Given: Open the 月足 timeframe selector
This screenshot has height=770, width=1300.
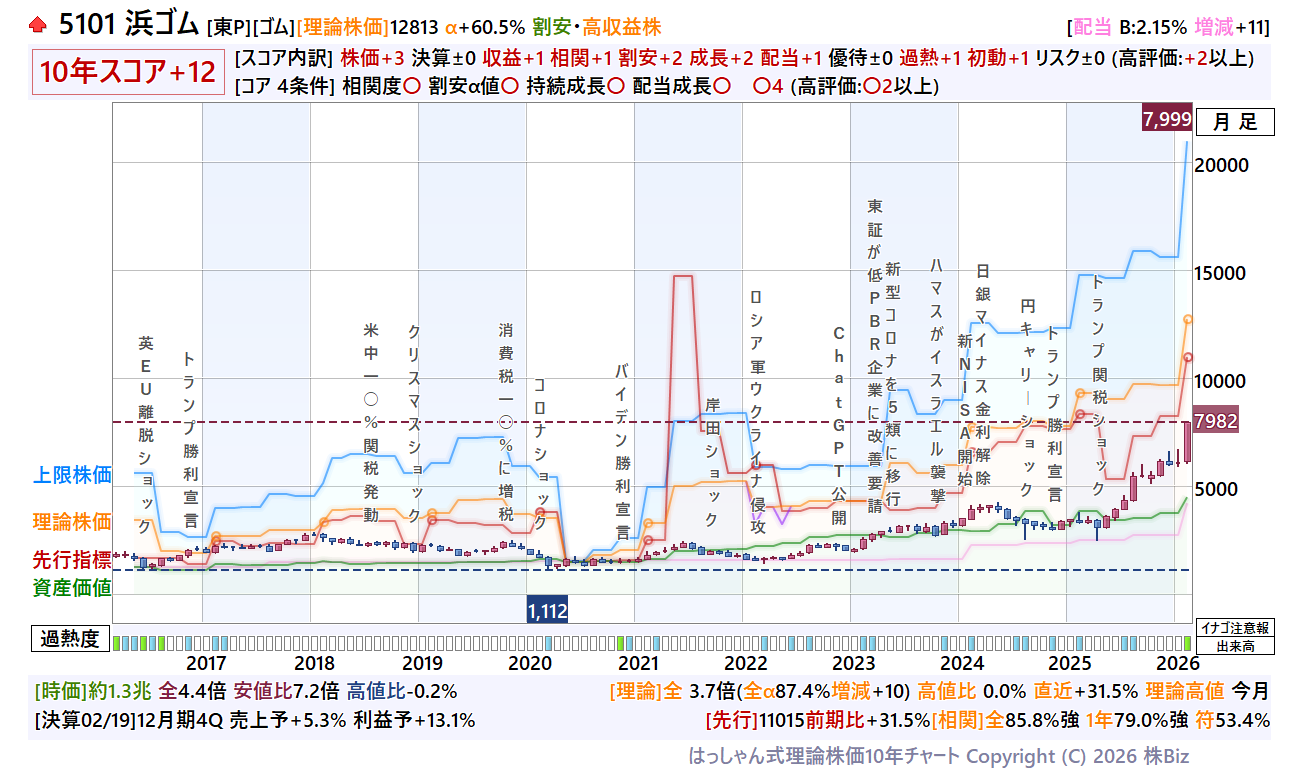Looking at the screenshot, I should (x=1235, y=123).
